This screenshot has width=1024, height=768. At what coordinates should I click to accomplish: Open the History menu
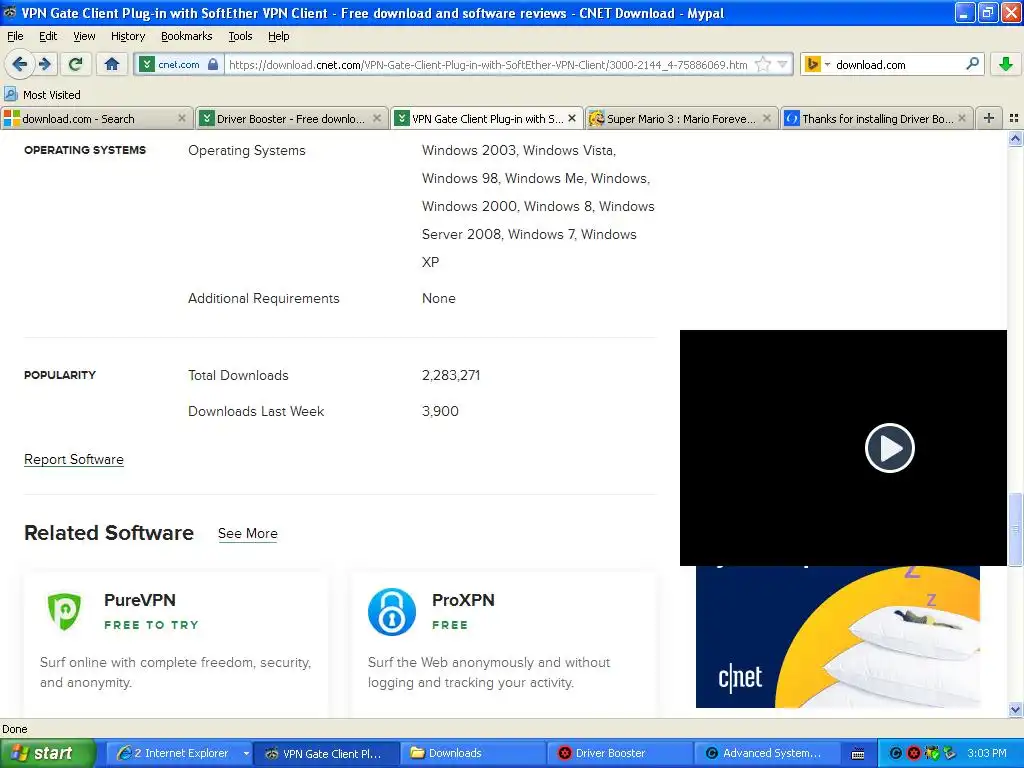pyautogui.click(x=128, y=36)
